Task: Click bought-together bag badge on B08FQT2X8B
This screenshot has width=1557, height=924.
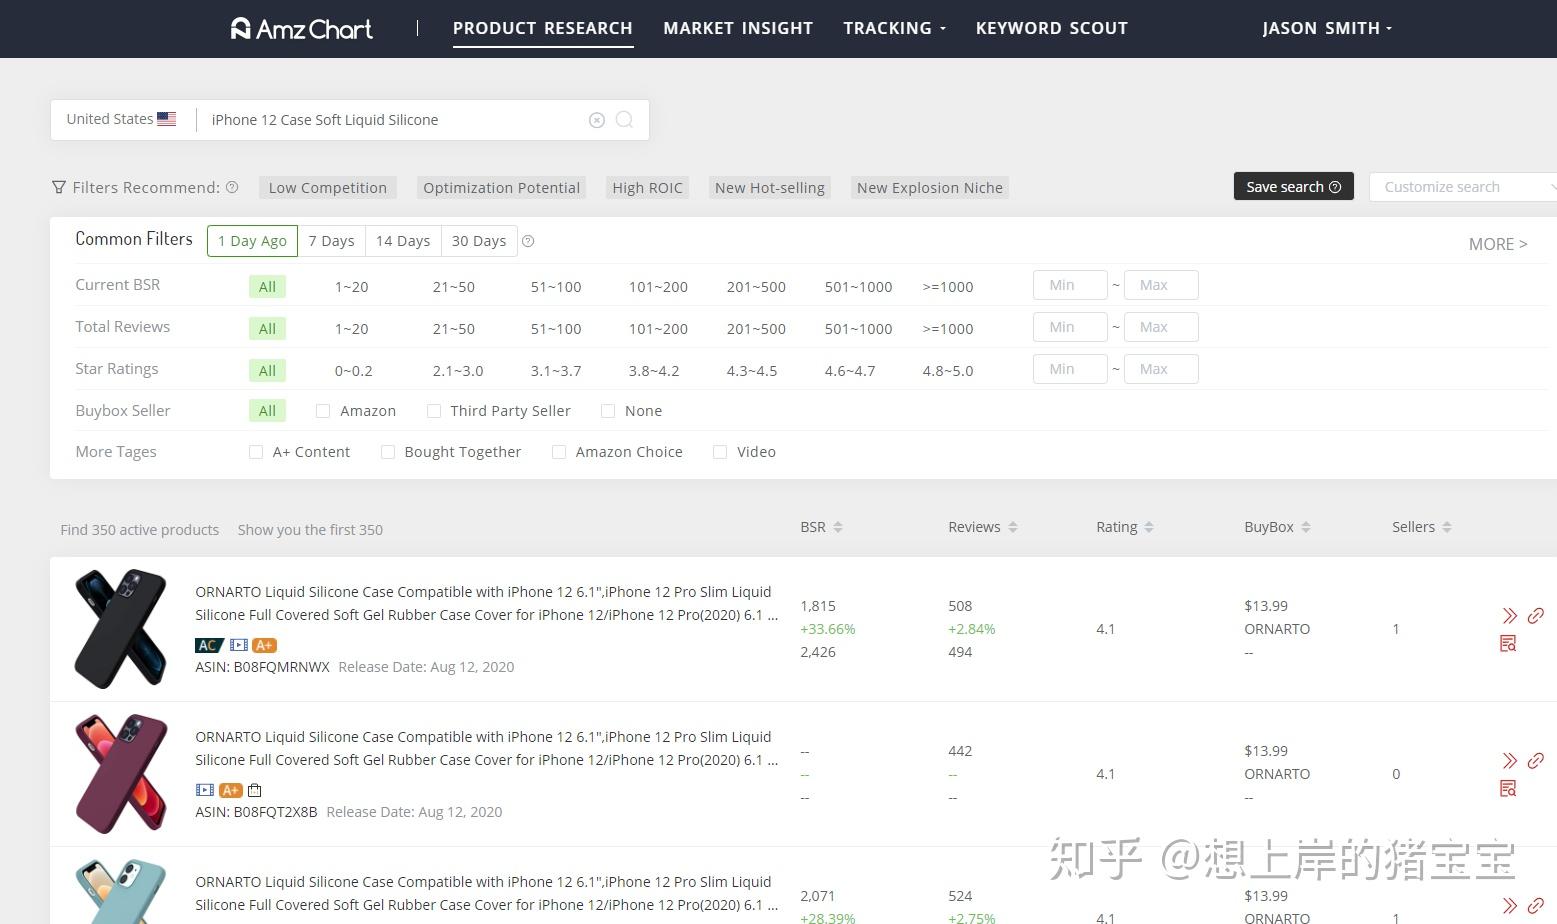Action: click(254, 790)
